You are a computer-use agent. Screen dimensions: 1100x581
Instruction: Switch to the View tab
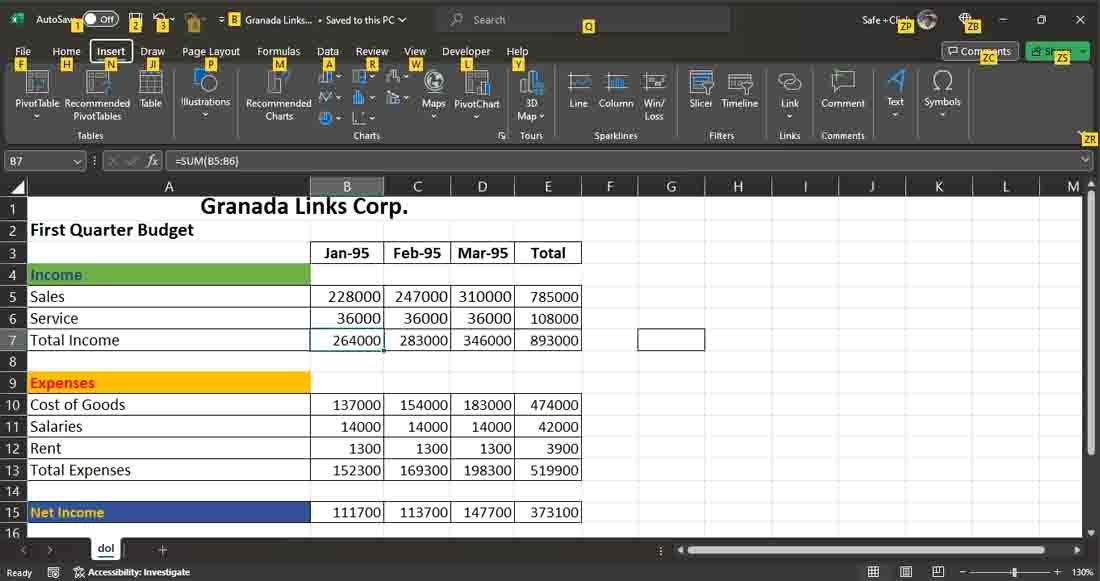(x=415, y=51)
